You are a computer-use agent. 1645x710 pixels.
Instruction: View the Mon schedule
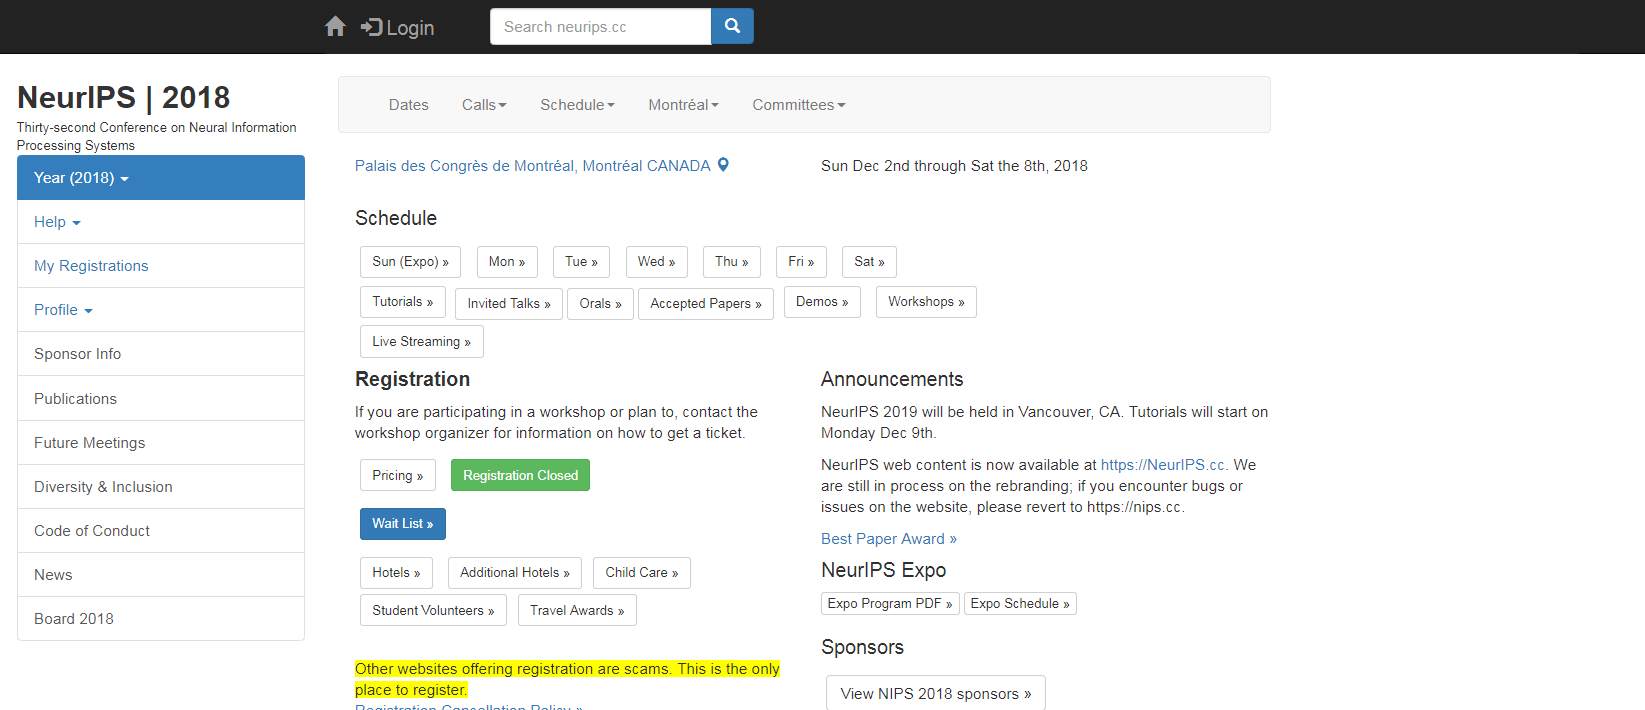(507, 262)
